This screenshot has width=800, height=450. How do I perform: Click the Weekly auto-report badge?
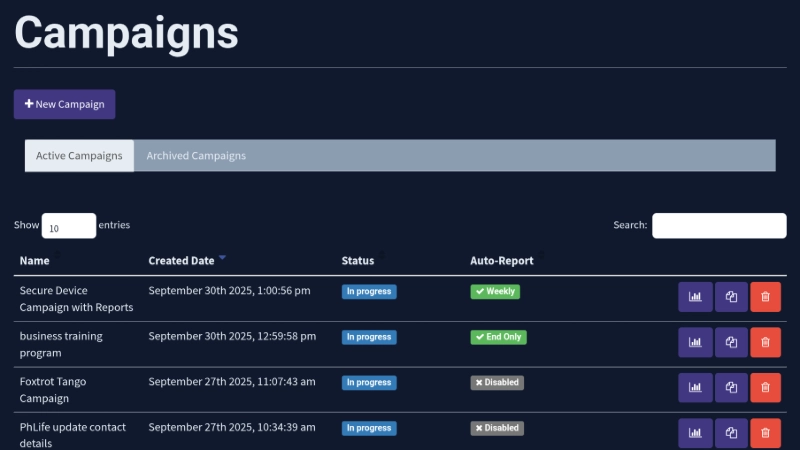(495, 291)
